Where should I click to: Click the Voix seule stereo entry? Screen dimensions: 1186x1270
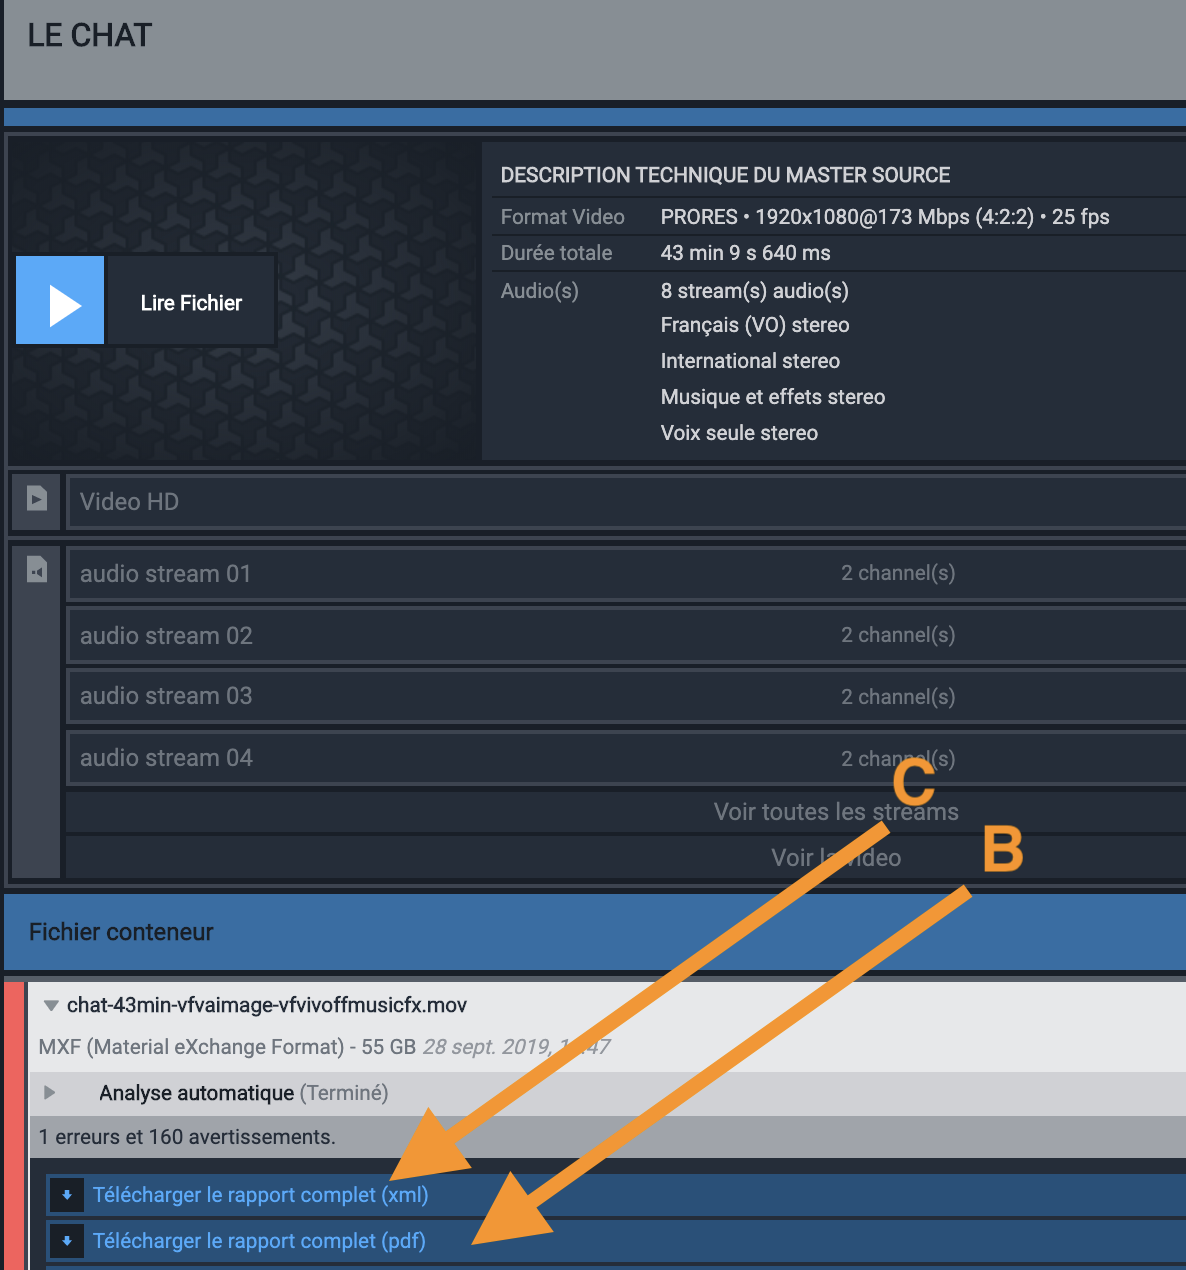739,433
